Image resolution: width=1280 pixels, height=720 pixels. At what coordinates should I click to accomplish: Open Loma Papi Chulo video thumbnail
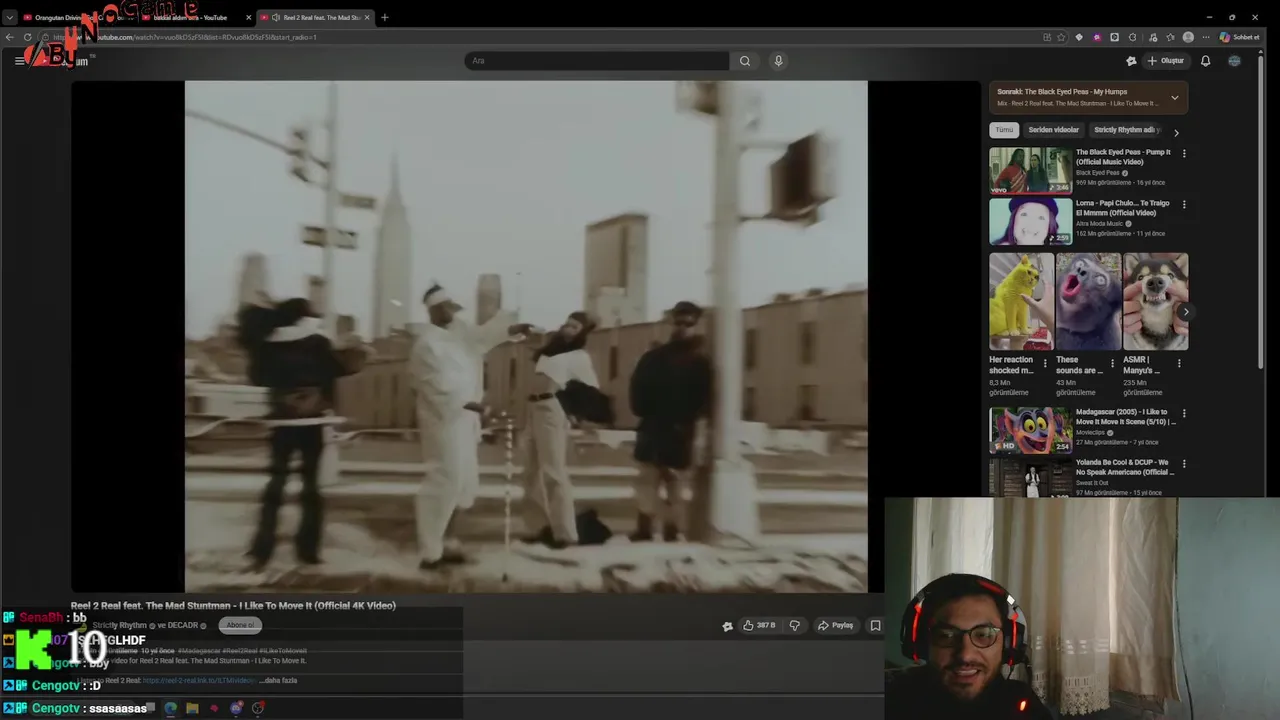pyautogui.click(x=1030, y=221)
